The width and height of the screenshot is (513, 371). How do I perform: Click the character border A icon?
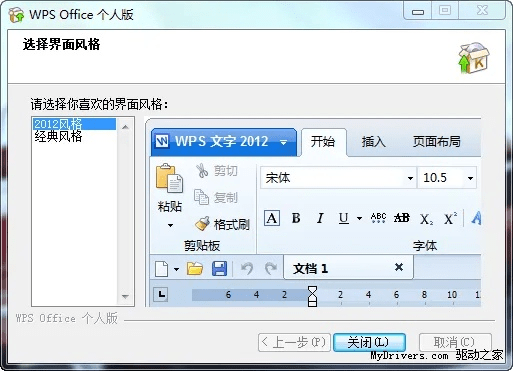point(272,218)
